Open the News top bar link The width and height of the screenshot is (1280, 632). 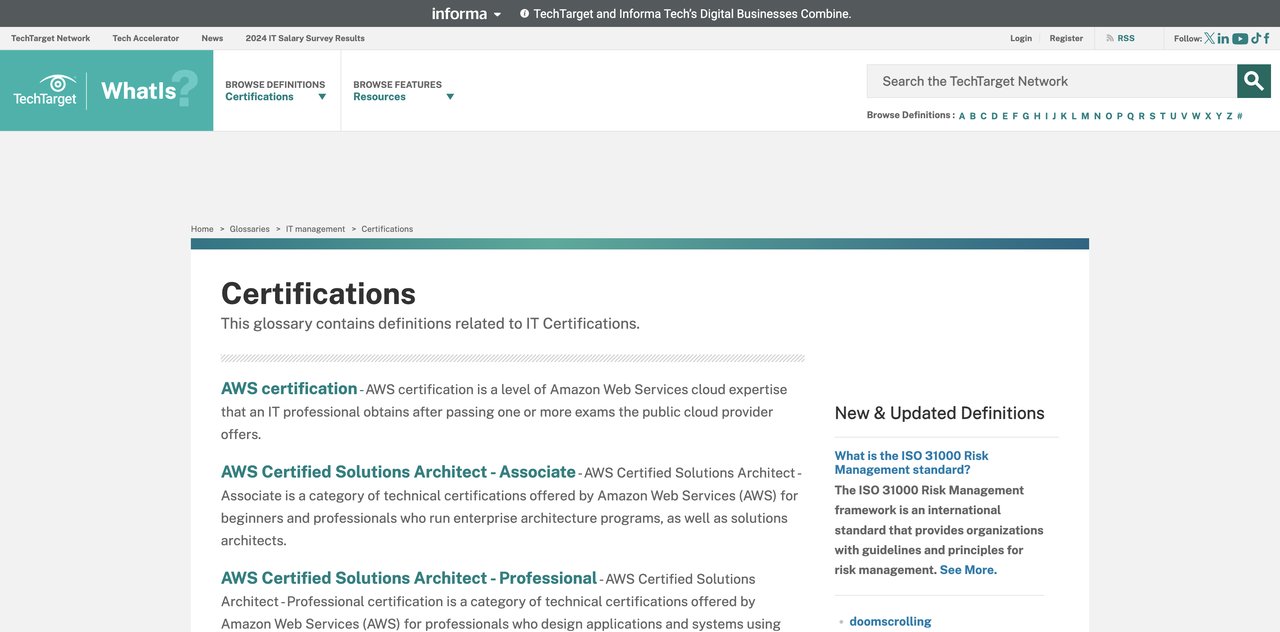(212, 38)
